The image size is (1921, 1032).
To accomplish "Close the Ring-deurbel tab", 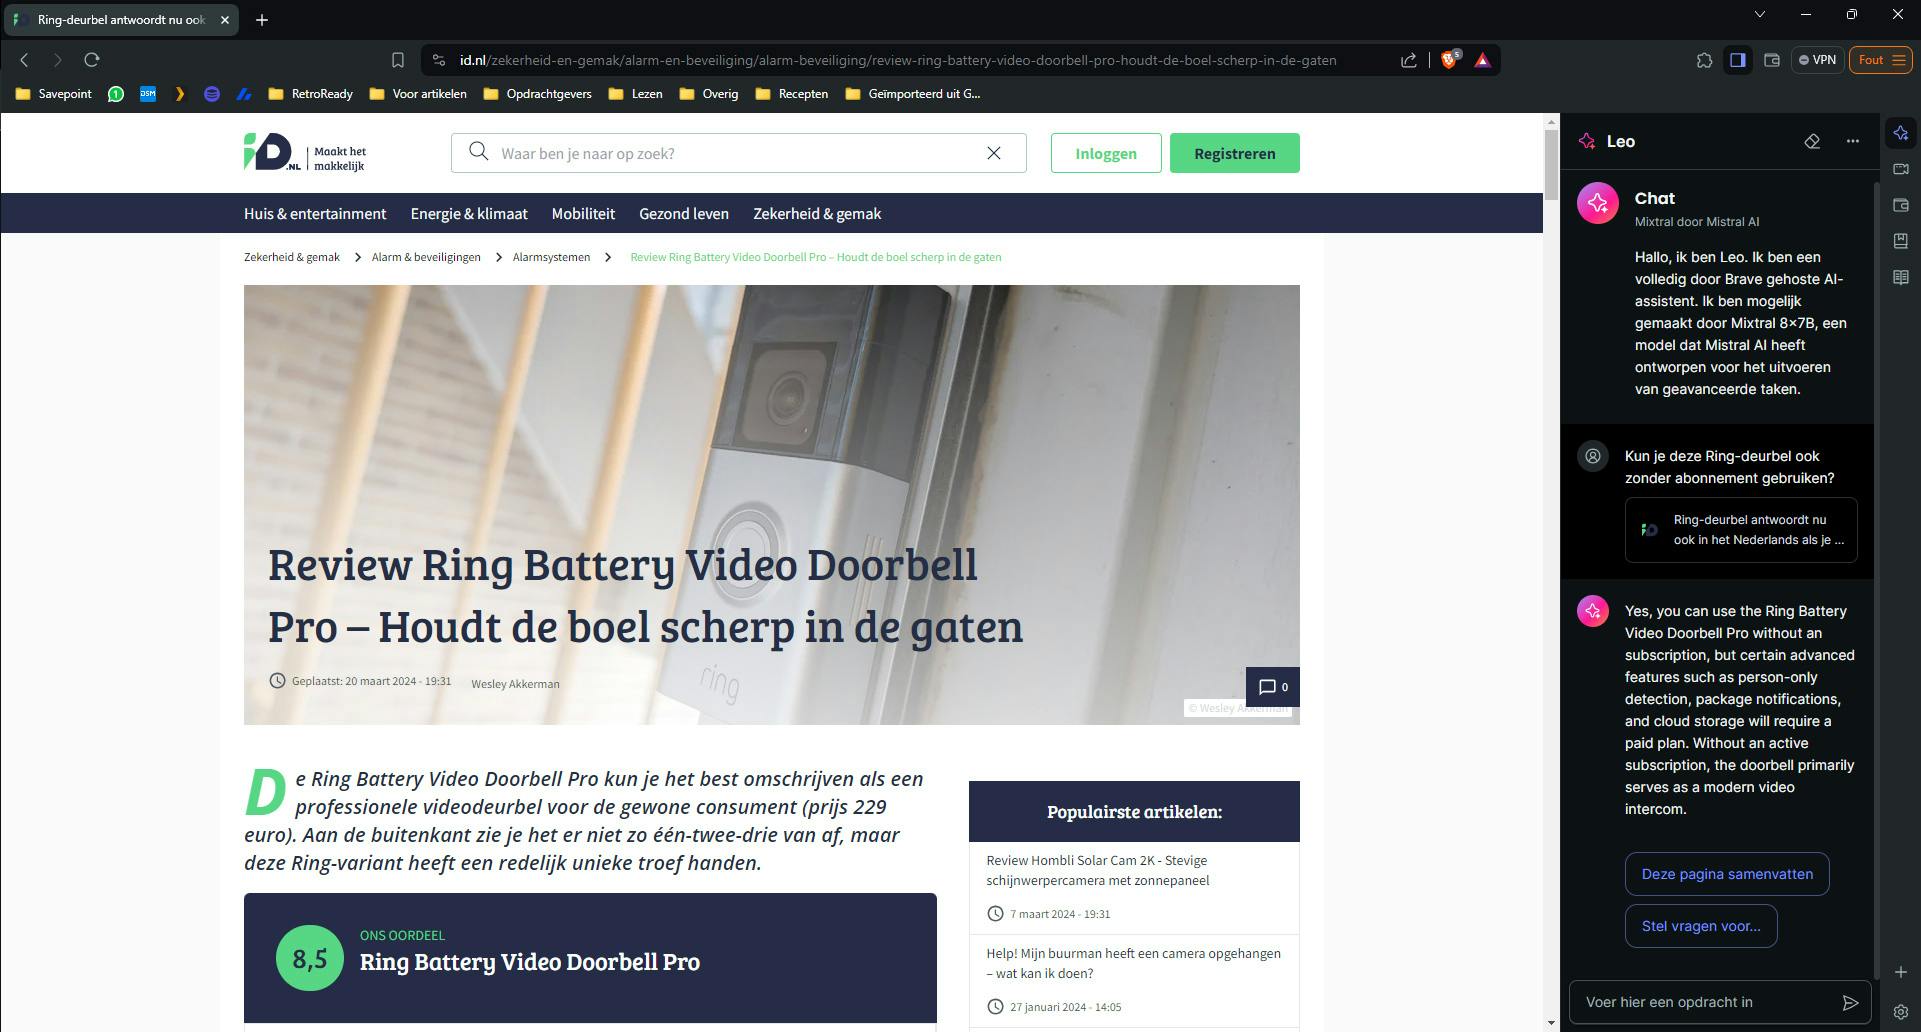I will 225,20.
